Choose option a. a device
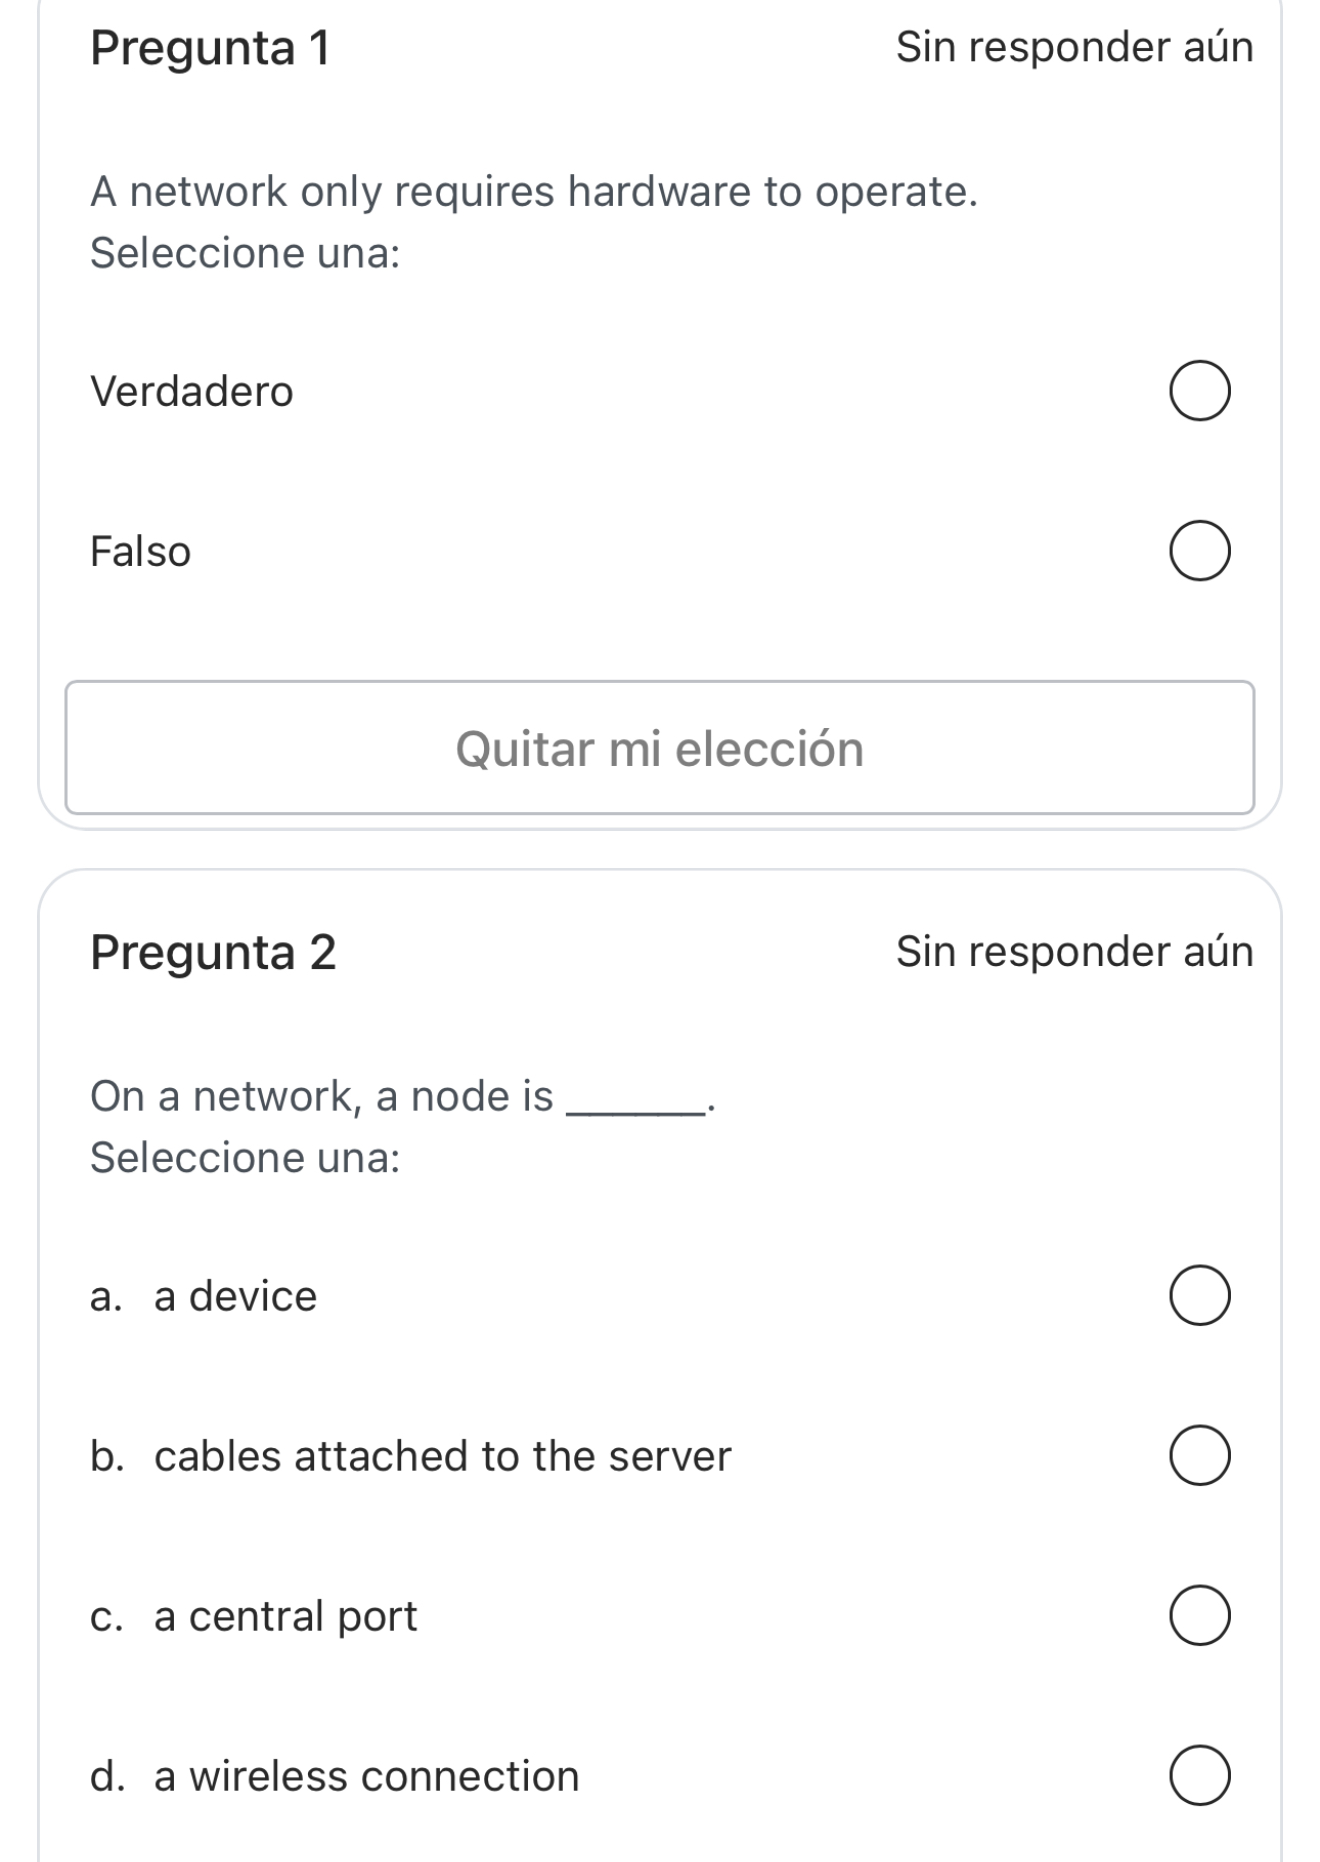 (1200, 1296)
